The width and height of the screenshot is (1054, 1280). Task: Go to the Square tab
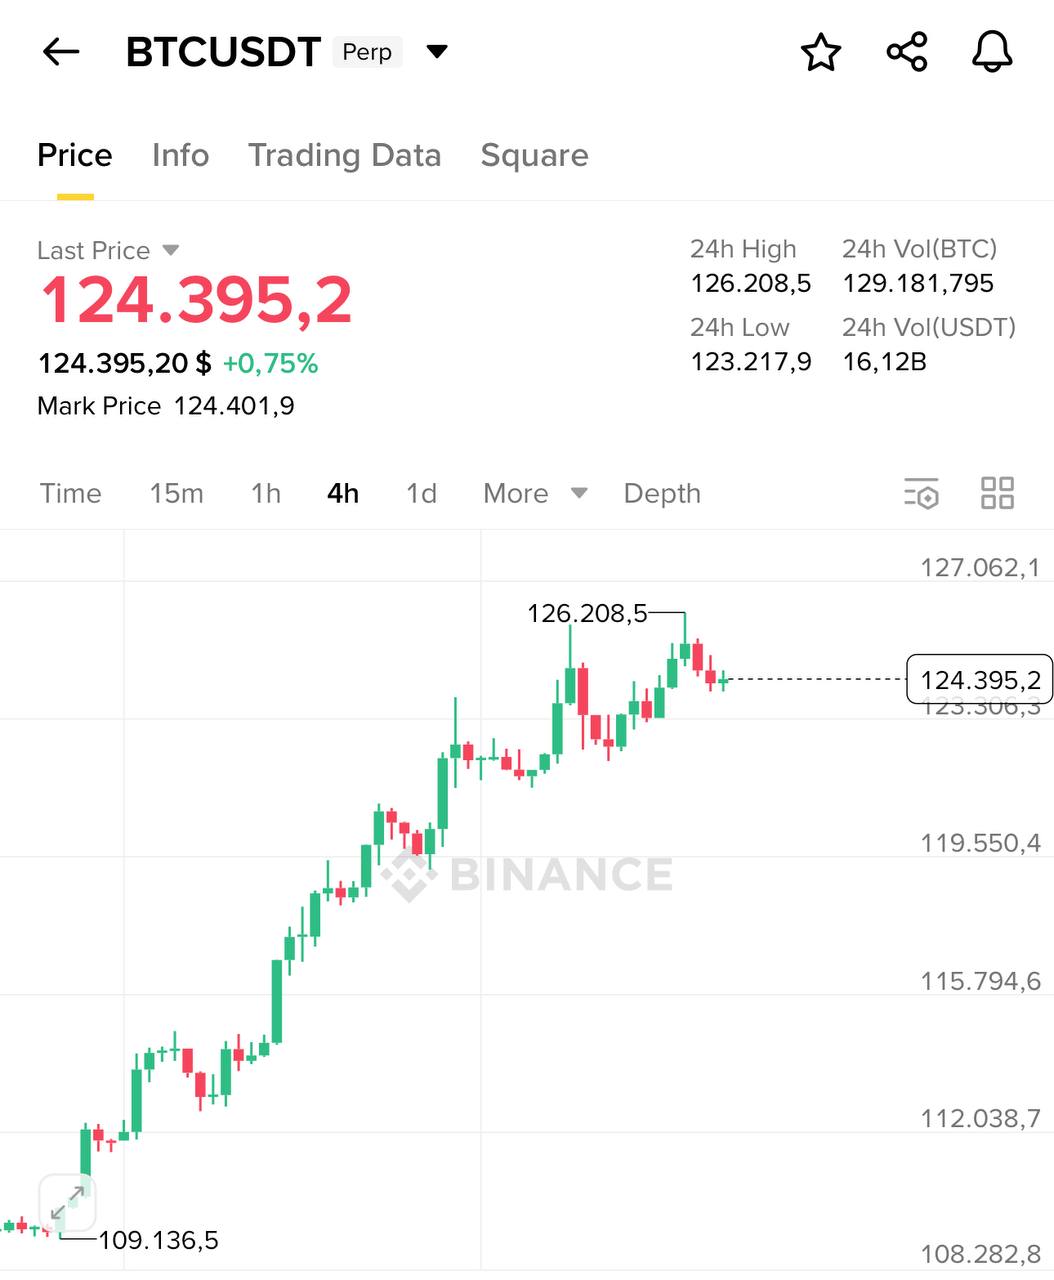click(x=534, y=155)
